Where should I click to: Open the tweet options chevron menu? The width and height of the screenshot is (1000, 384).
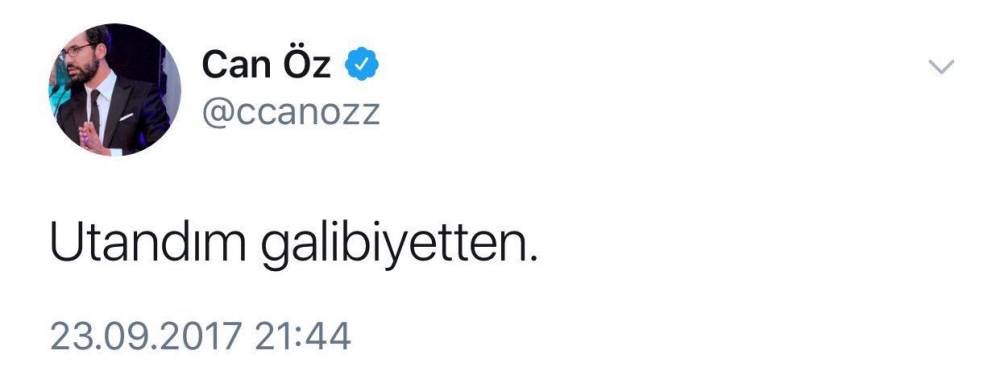click(x=941, y=66)
